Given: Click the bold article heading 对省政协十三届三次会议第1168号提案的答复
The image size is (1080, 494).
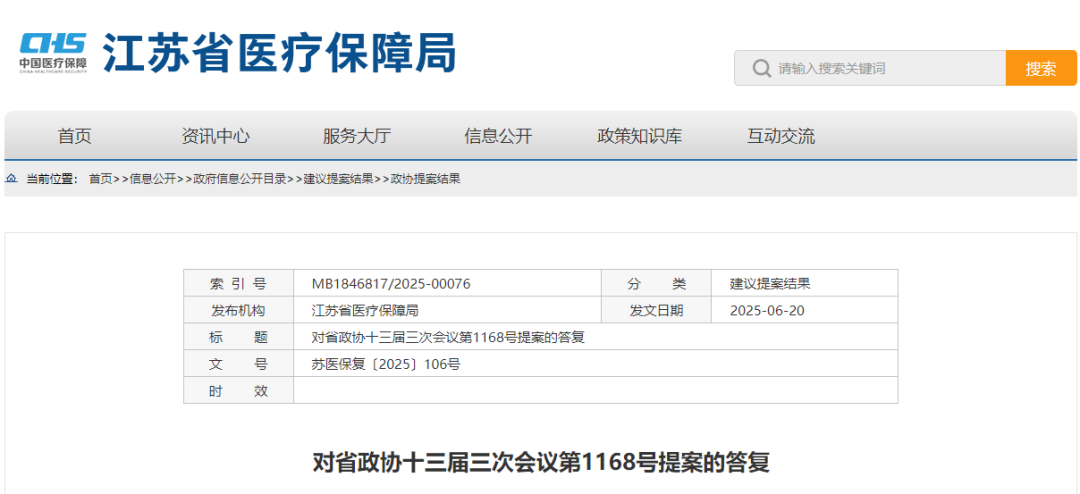Looking at the screenshot, I should pyautogui.click(x=541, y=462).
